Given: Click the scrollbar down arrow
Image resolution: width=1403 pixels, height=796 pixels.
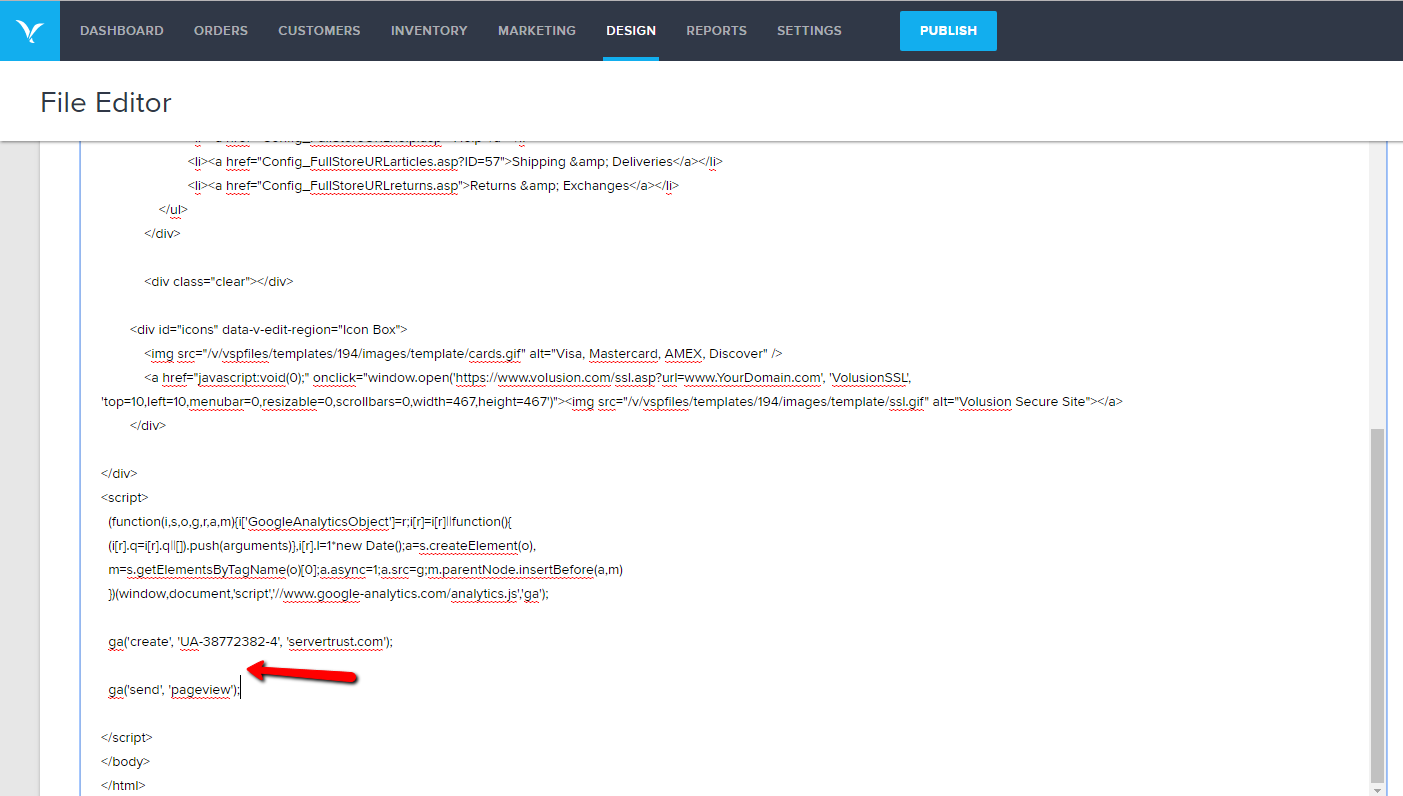Looking at the screenshot, I should pos(1377,789).
